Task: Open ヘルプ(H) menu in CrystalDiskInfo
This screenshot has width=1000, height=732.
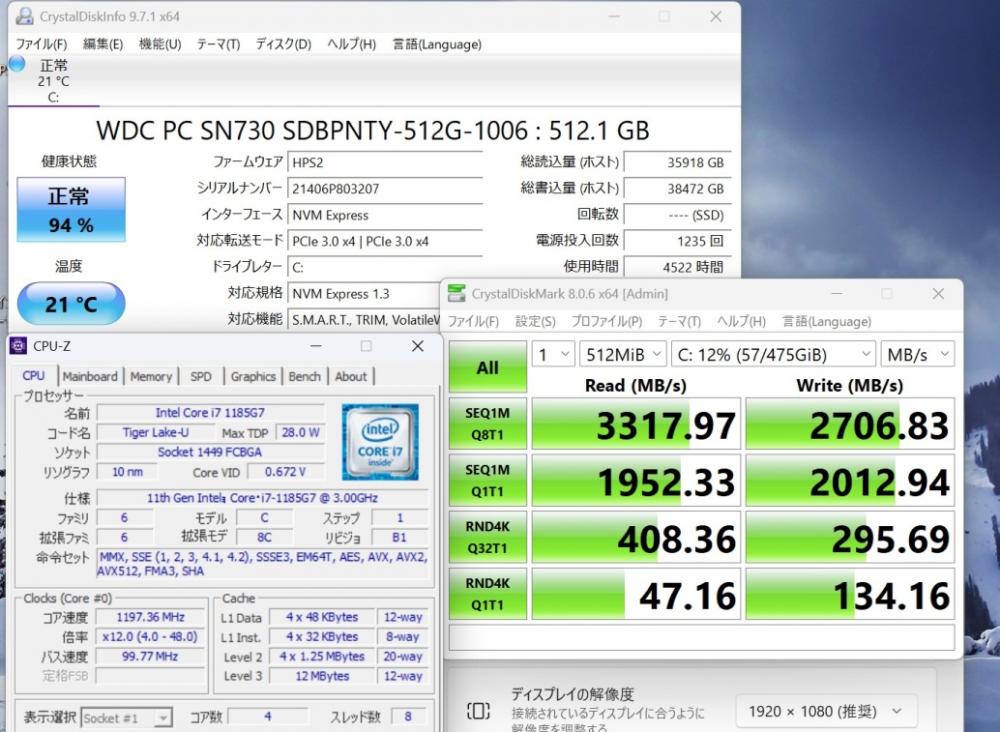Action: pos(351,44)
